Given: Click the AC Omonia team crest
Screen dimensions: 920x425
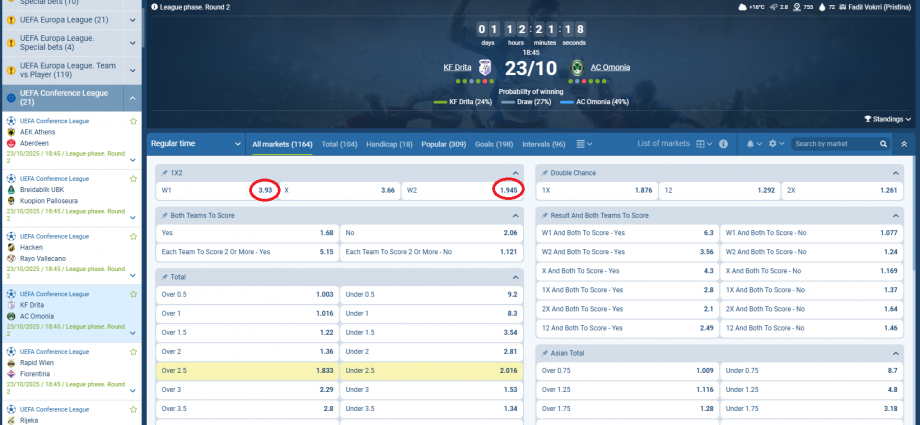Looking at the screenshot, I should coord(577,67).
